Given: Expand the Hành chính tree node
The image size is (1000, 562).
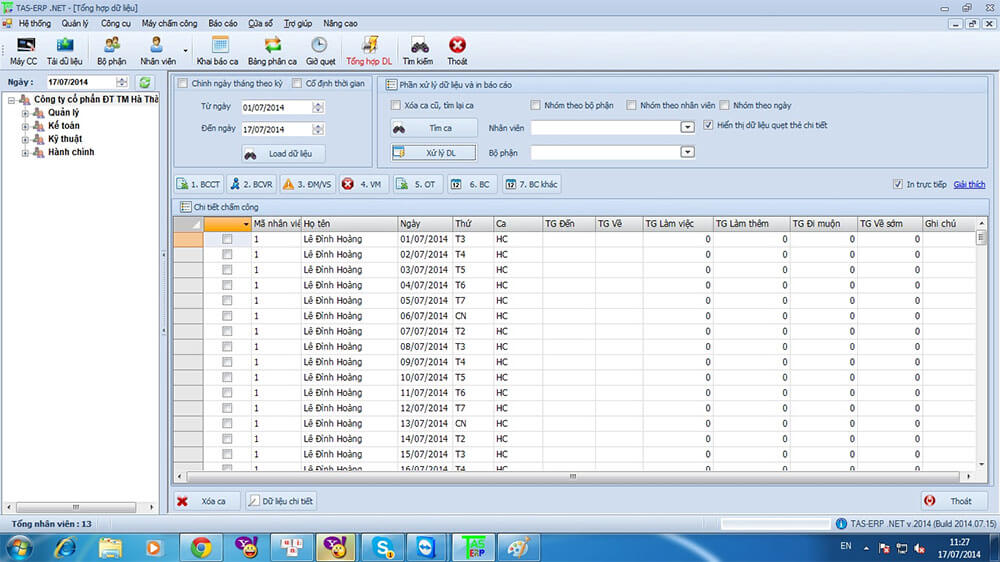Looking at the screenshot, I should (x=25, y=152).
